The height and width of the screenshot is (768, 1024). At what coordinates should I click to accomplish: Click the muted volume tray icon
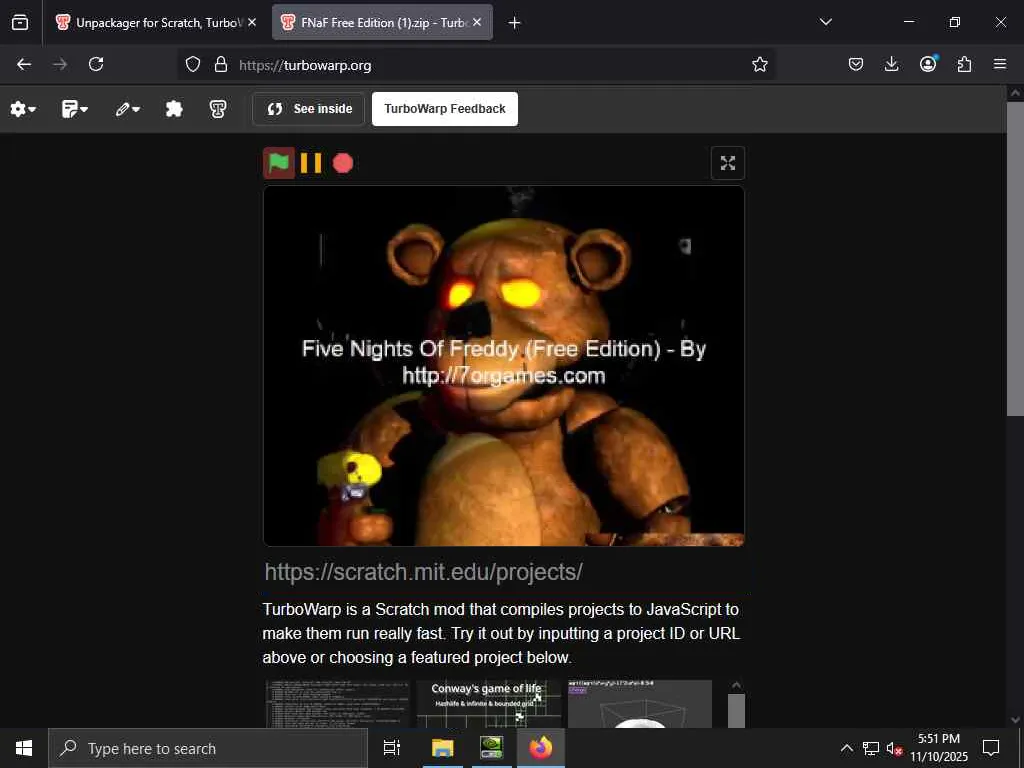click(894, 748)
